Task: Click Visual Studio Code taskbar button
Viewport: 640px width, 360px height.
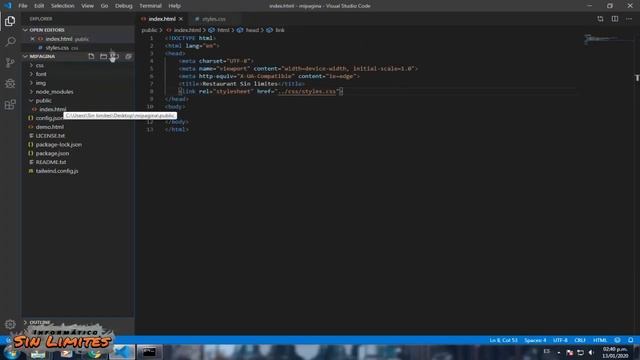Action: click(x=122, y=352)
